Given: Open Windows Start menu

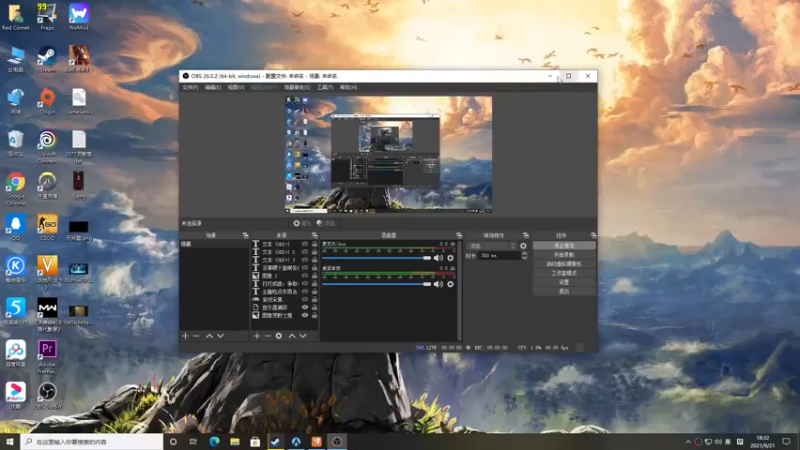Looking at the screenshot, I should [x=10, y=441].
